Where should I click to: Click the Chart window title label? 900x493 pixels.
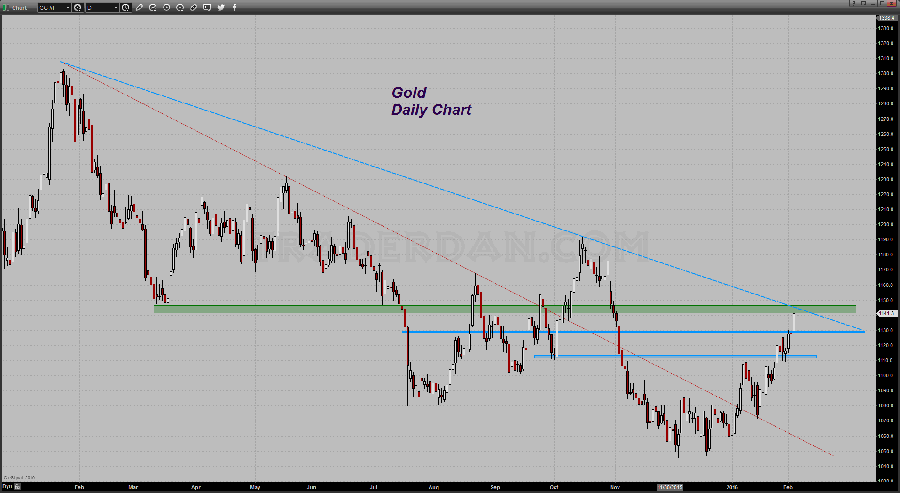pos(18,7)
